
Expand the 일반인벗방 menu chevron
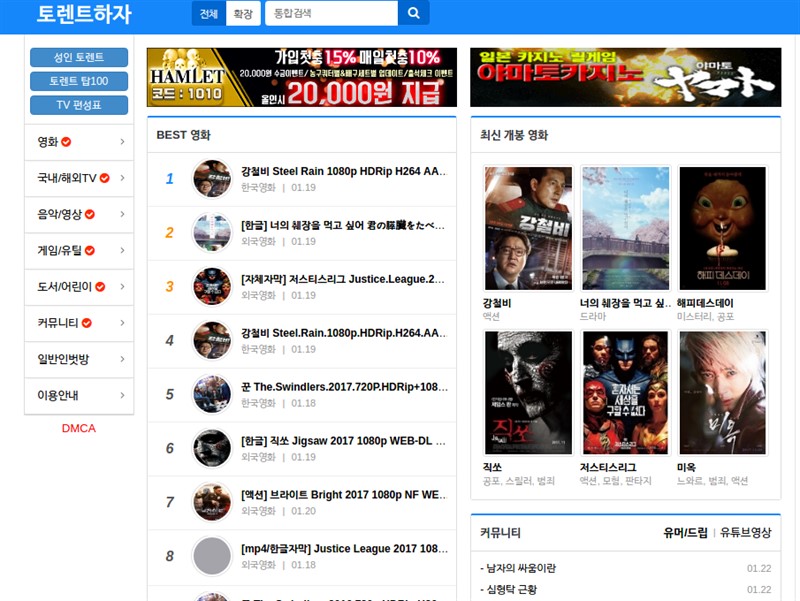(122, 359)
